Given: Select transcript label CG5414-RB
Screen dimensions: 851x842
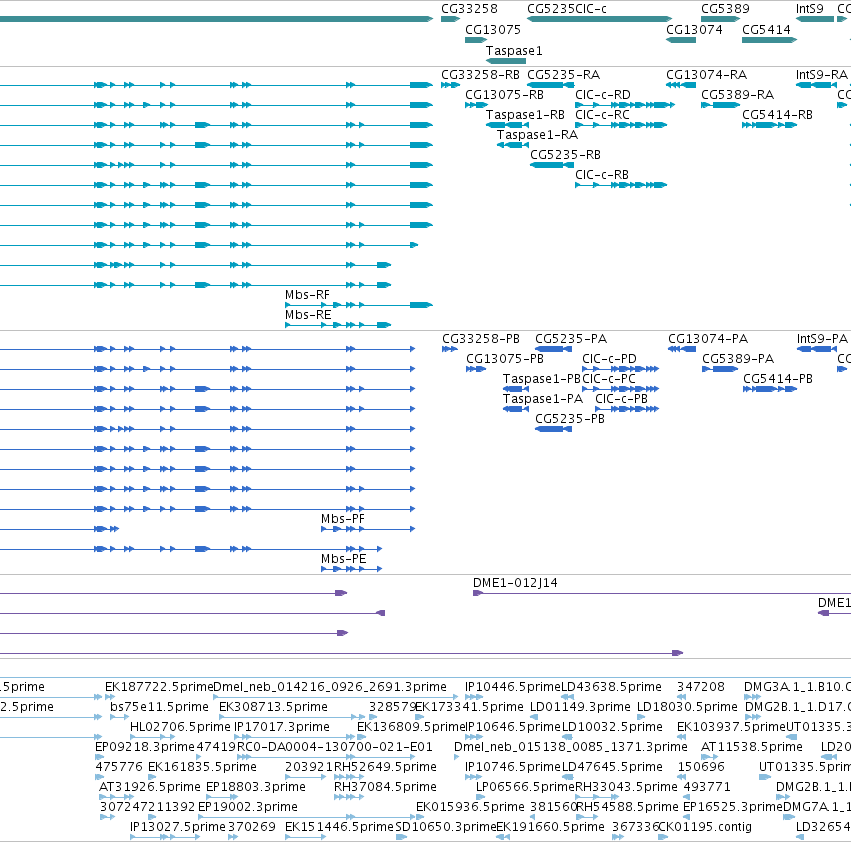Looking at the screenshot, I should [777, 115].
